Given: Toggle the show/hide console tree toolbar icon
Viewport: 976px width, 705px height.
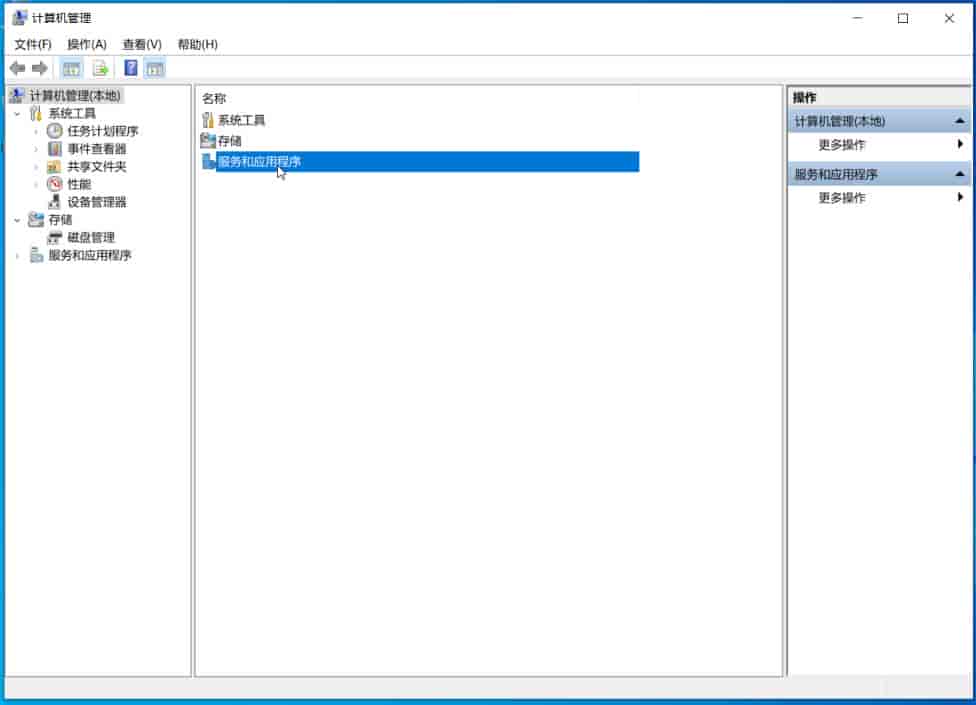Looking at the screenshot, I should point(72,68).
